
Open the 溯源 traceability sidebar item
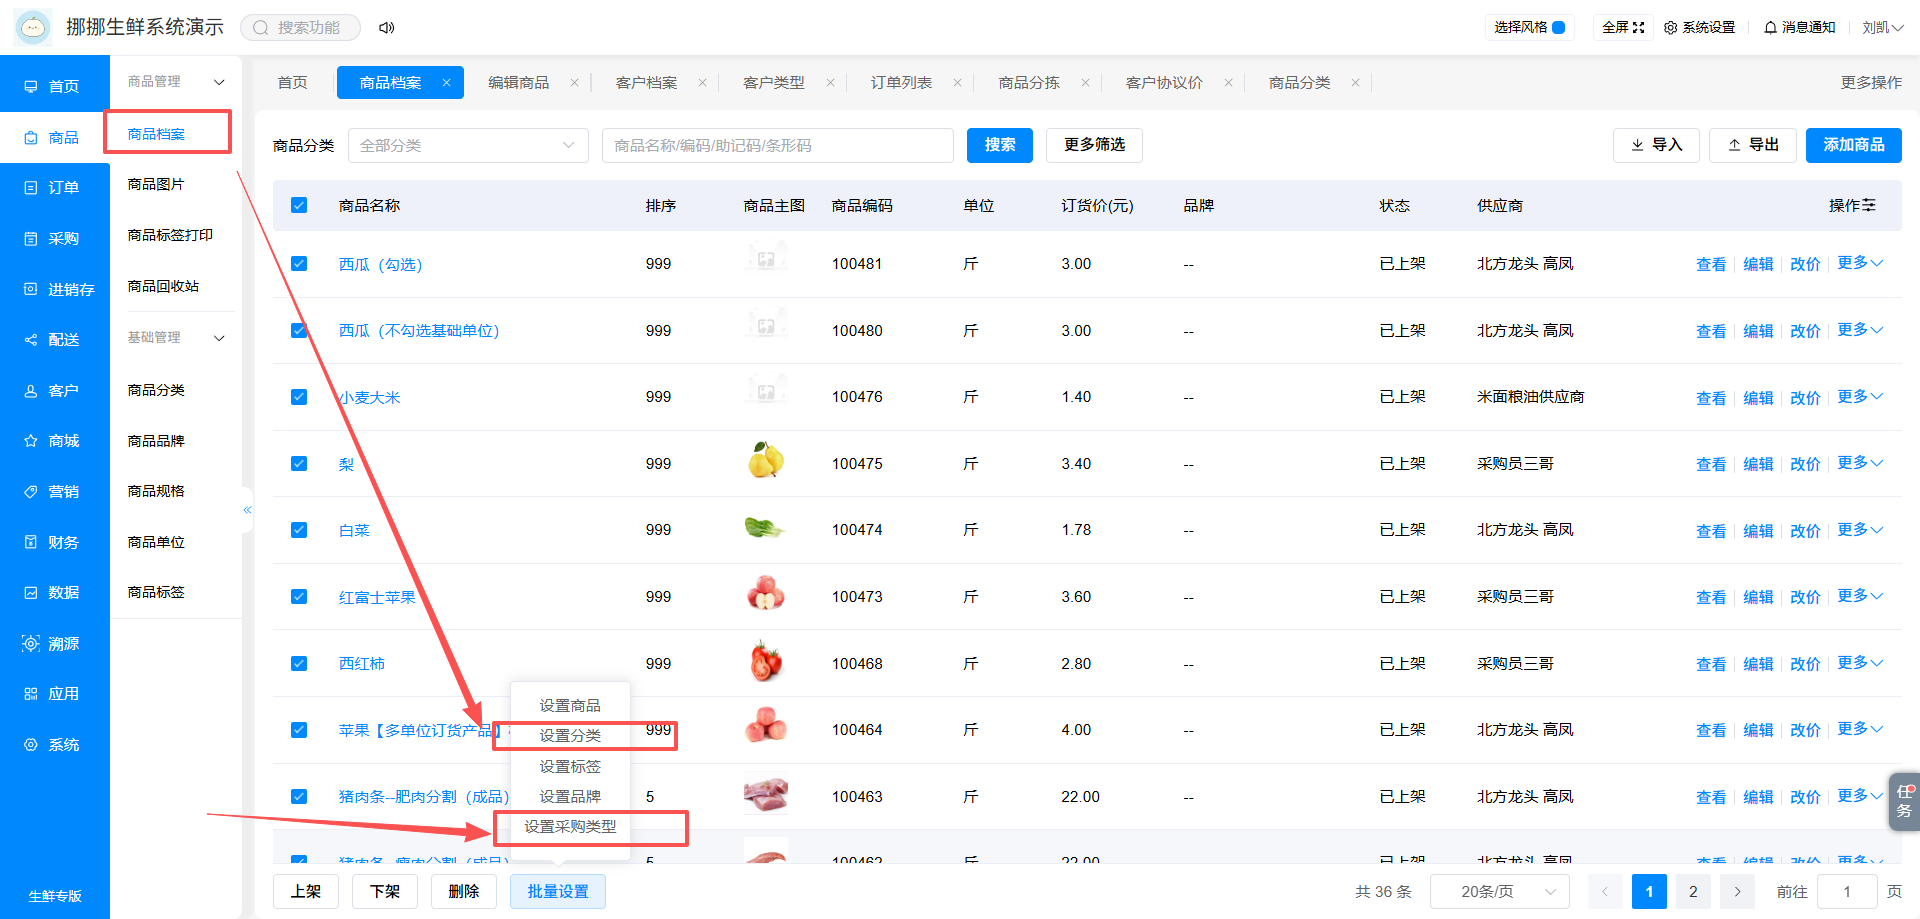click(x=55, y=644)
